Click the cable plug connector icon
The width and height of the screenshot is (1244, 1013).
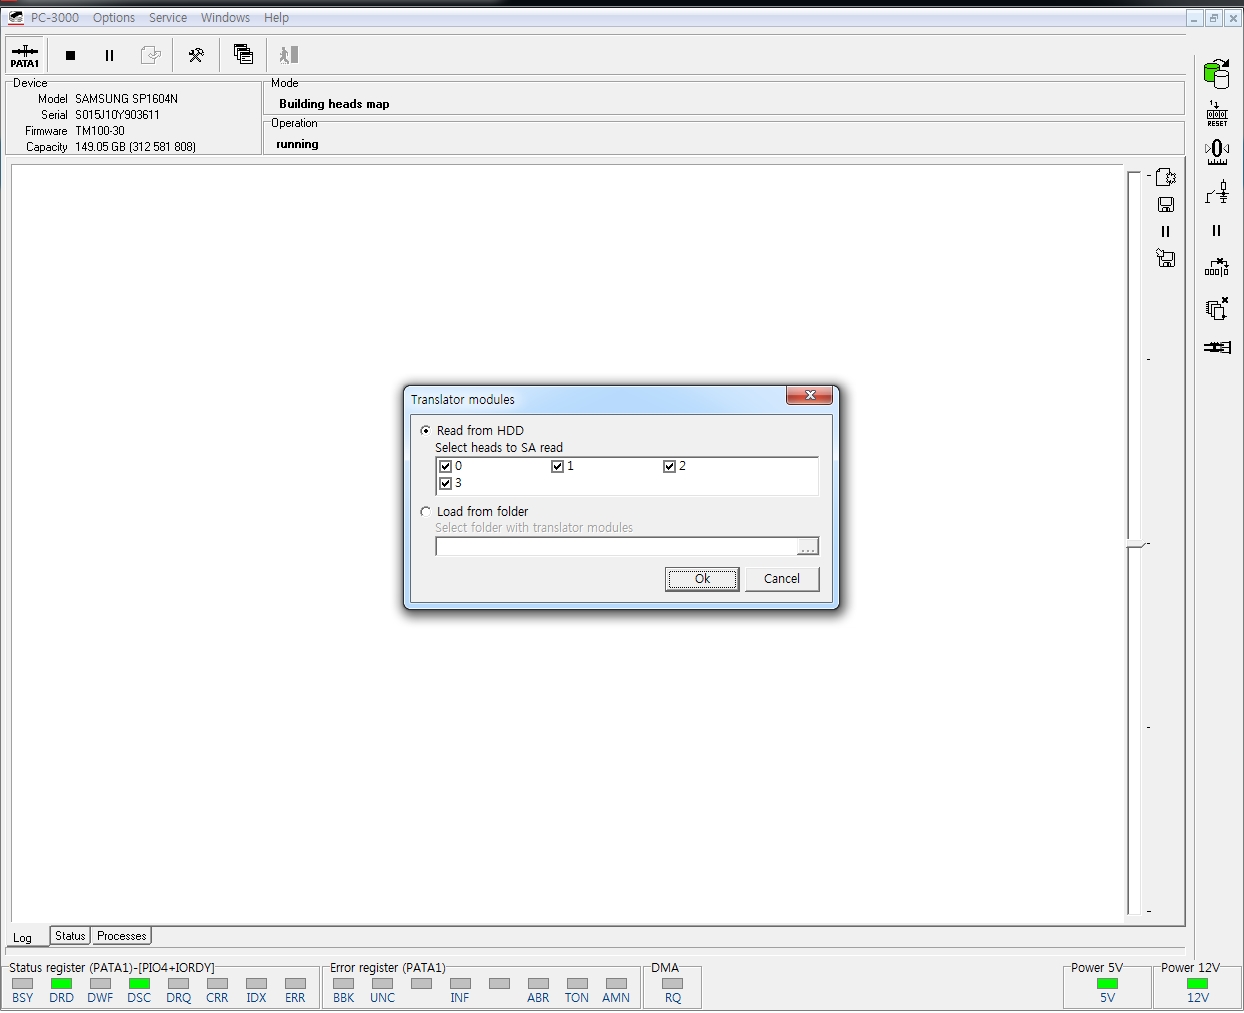(x=1217, y=347)
